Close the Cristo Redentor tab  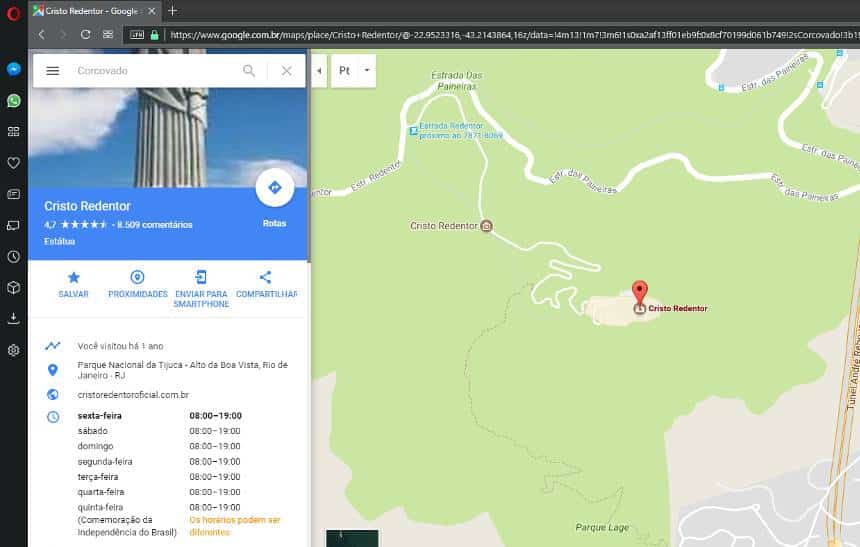tap(152, 11)
